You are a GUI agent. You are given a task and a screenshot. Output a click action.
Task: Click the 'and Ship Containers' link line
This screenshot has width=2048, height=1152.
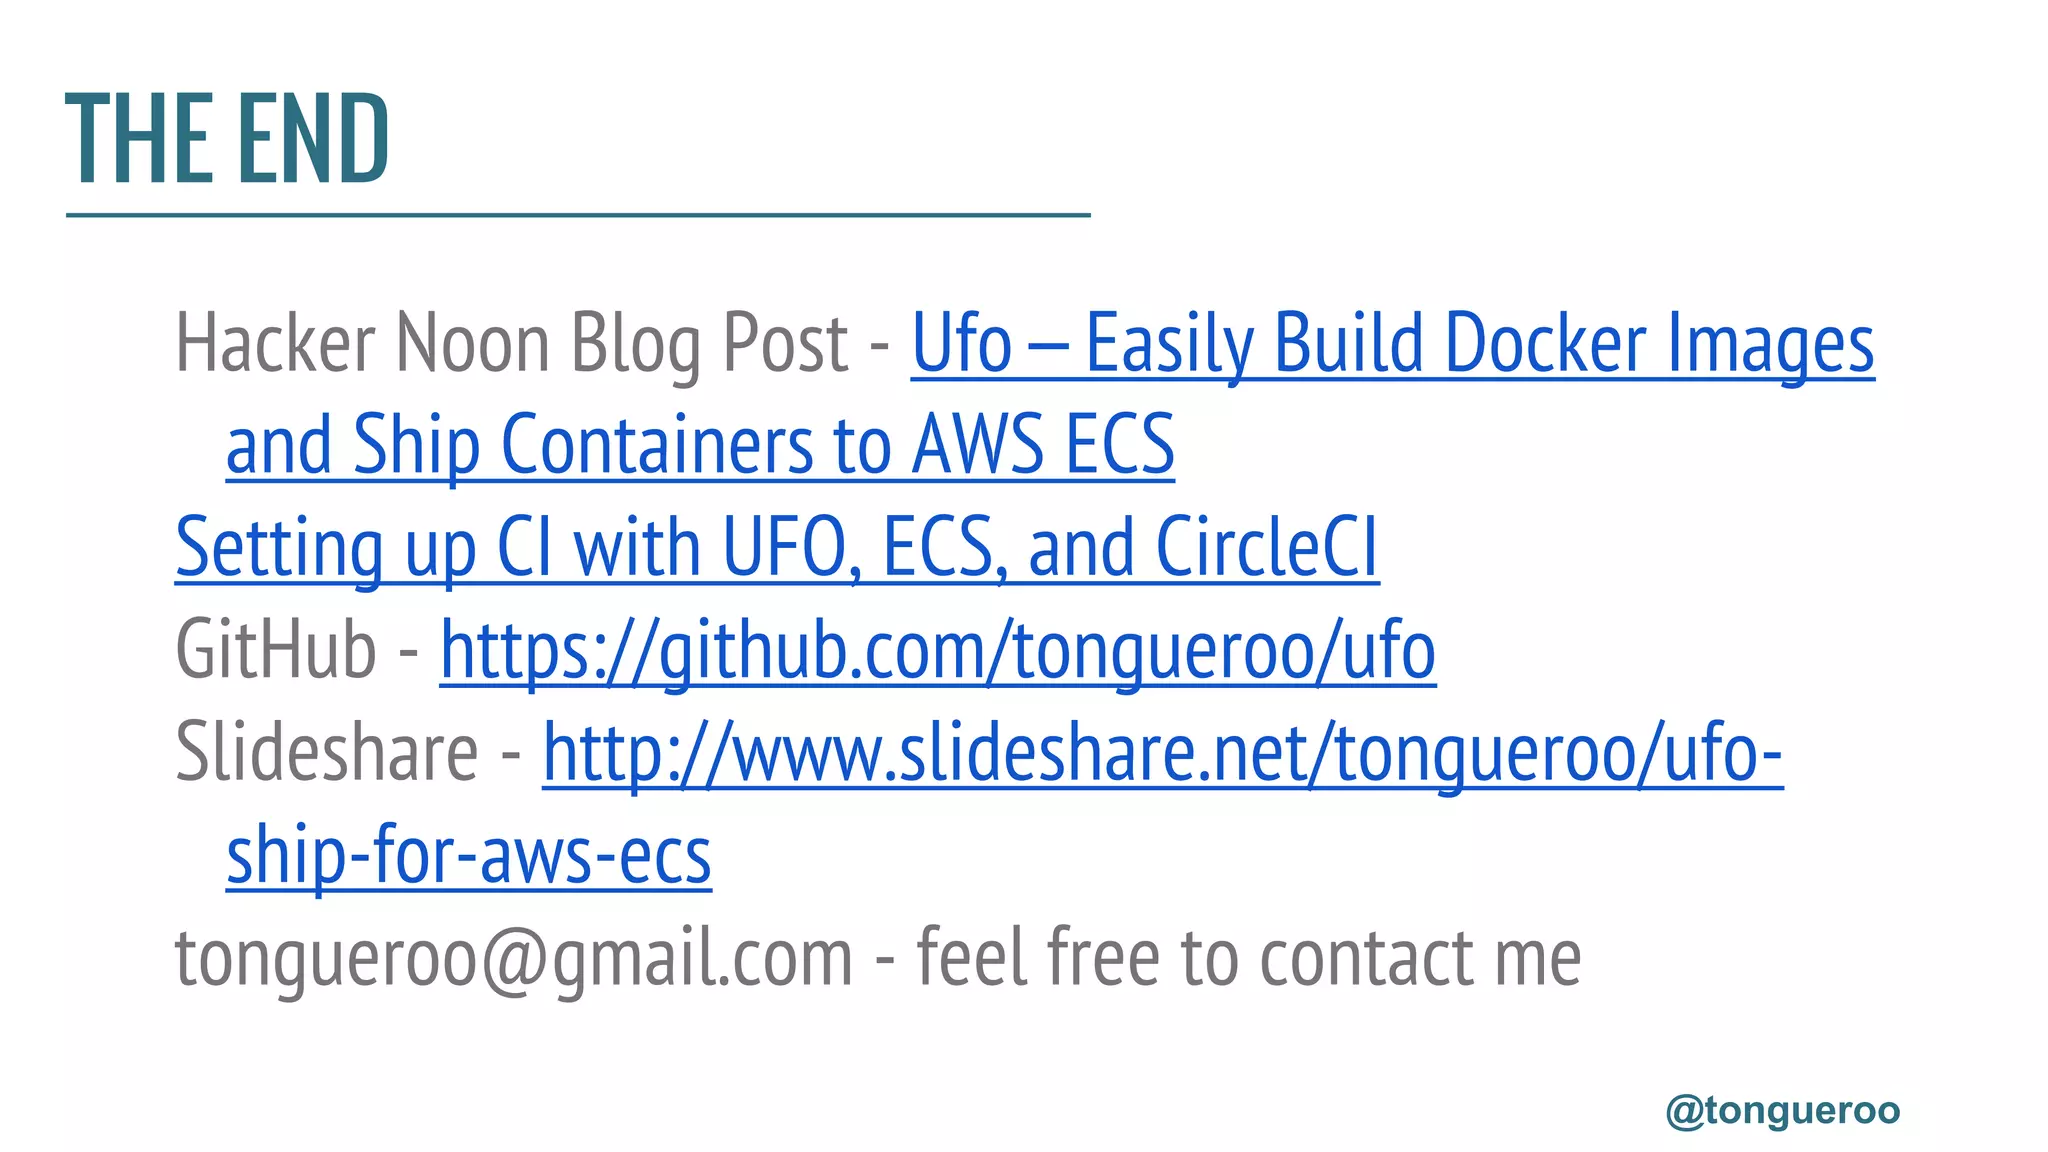[x=700, y=445]
